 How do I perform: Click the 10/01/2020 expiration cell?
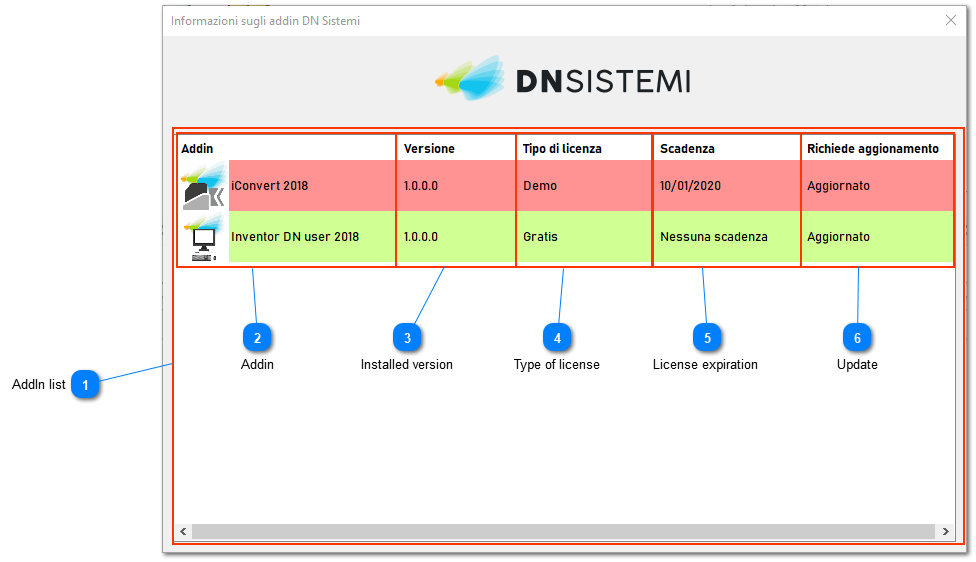(x=690, y=185)
